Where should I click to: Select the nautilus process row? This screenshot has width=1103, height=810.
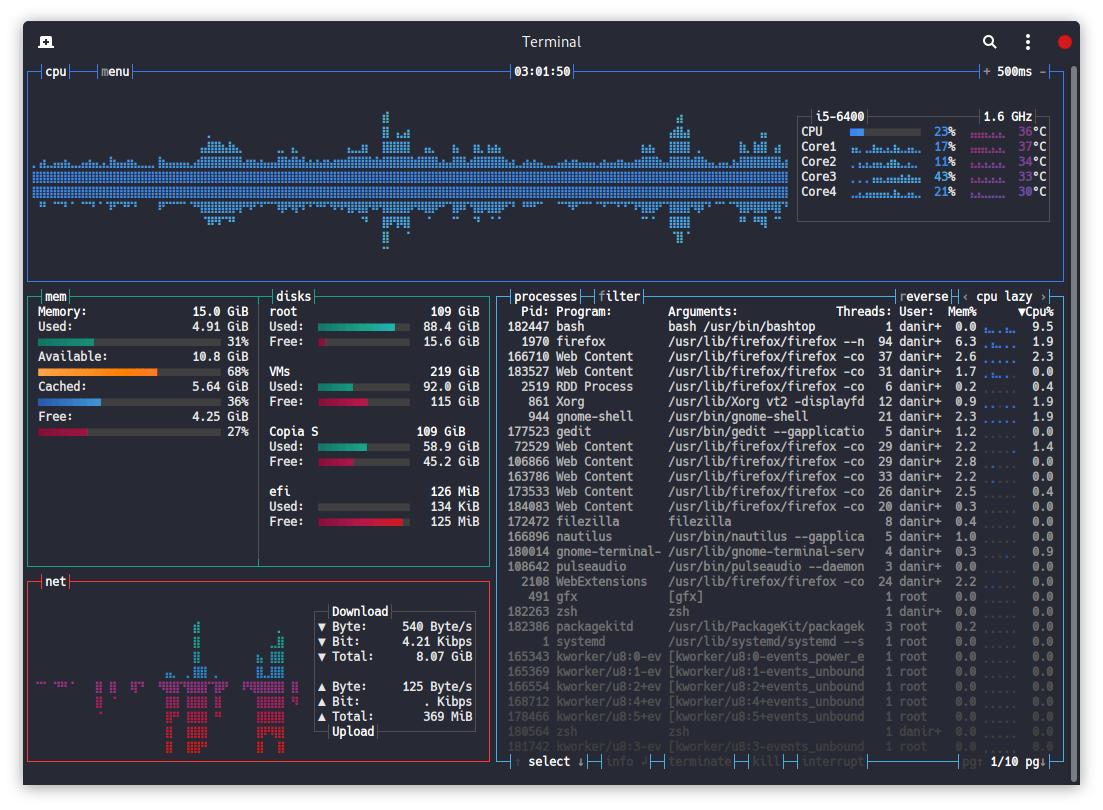[x=780, y=537]
